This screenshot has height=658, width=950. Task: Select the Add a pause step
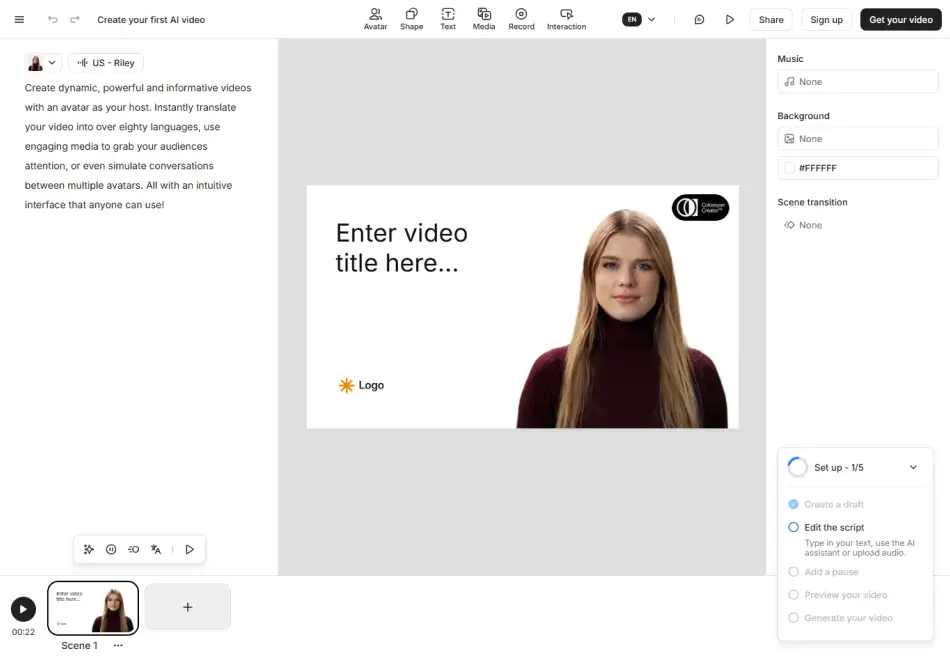(831, 572)
